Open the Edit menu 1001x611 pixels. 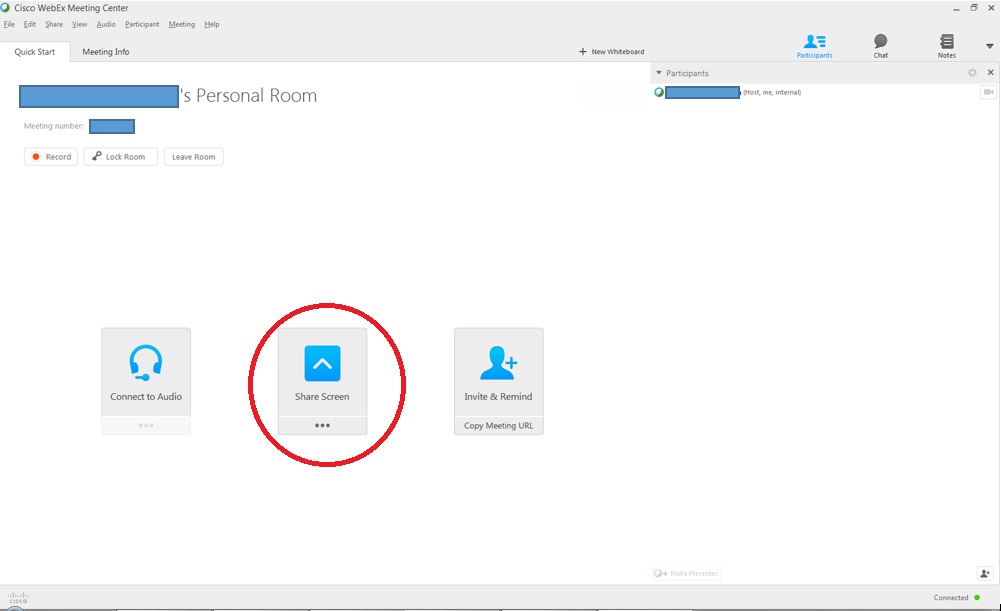tap(30, 24)
